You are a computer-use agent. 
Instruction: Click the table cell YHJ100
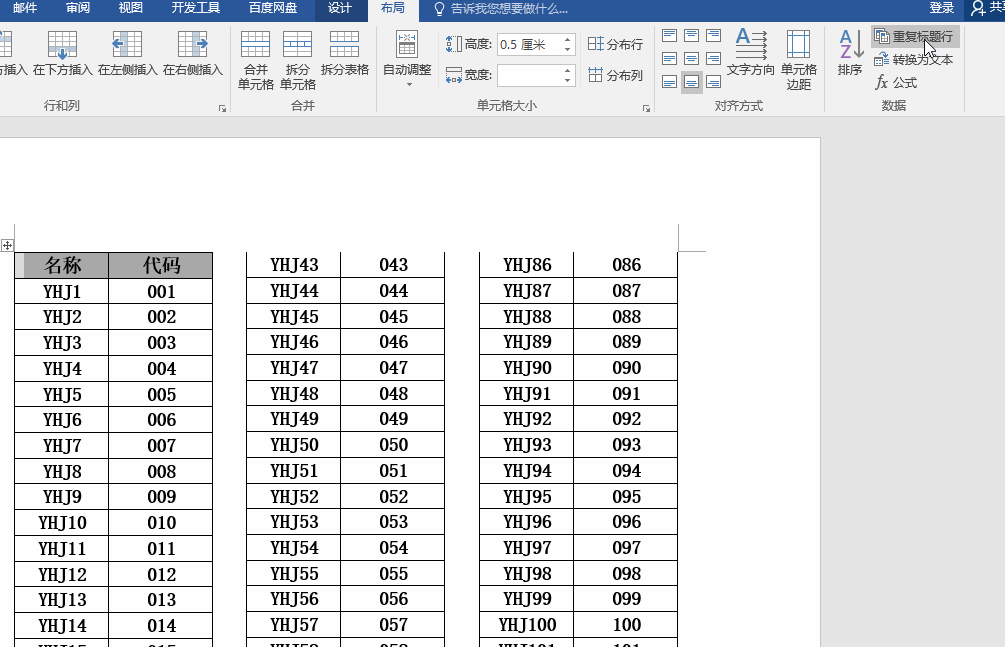coord(527,625)
